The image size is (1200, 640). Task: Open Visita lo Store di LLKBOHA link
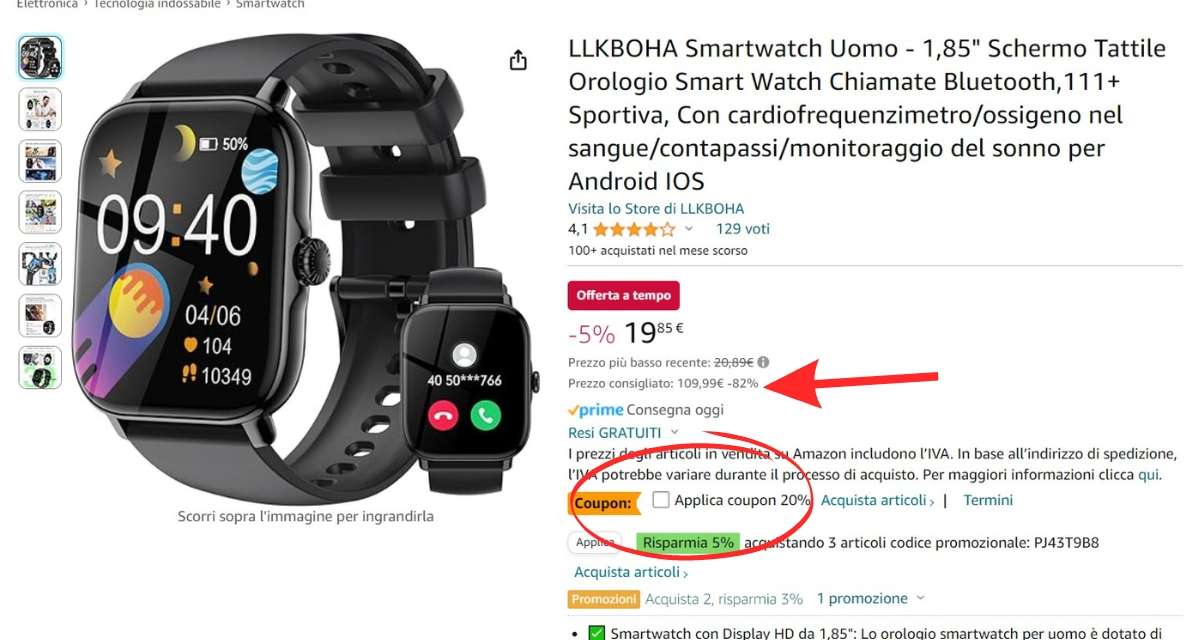[x=656, y=209]
